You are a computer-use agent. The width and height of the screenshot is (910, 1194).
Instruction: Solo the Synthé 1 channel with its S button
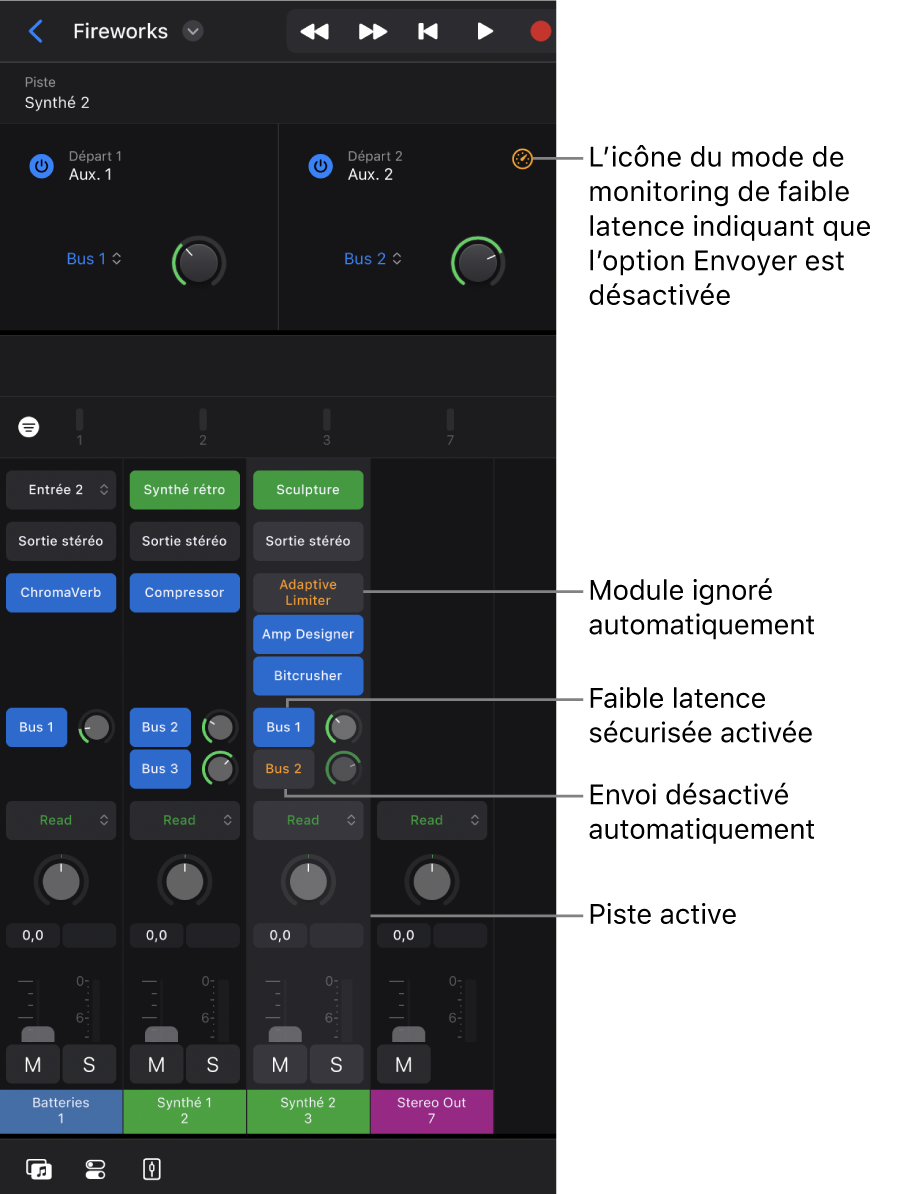pyautogui.click(x=213, y=1064)
